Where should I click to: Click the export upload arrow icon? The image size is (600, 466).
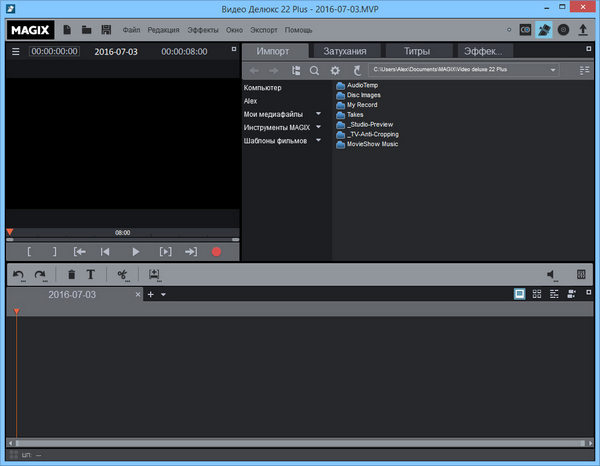[583, 30]
